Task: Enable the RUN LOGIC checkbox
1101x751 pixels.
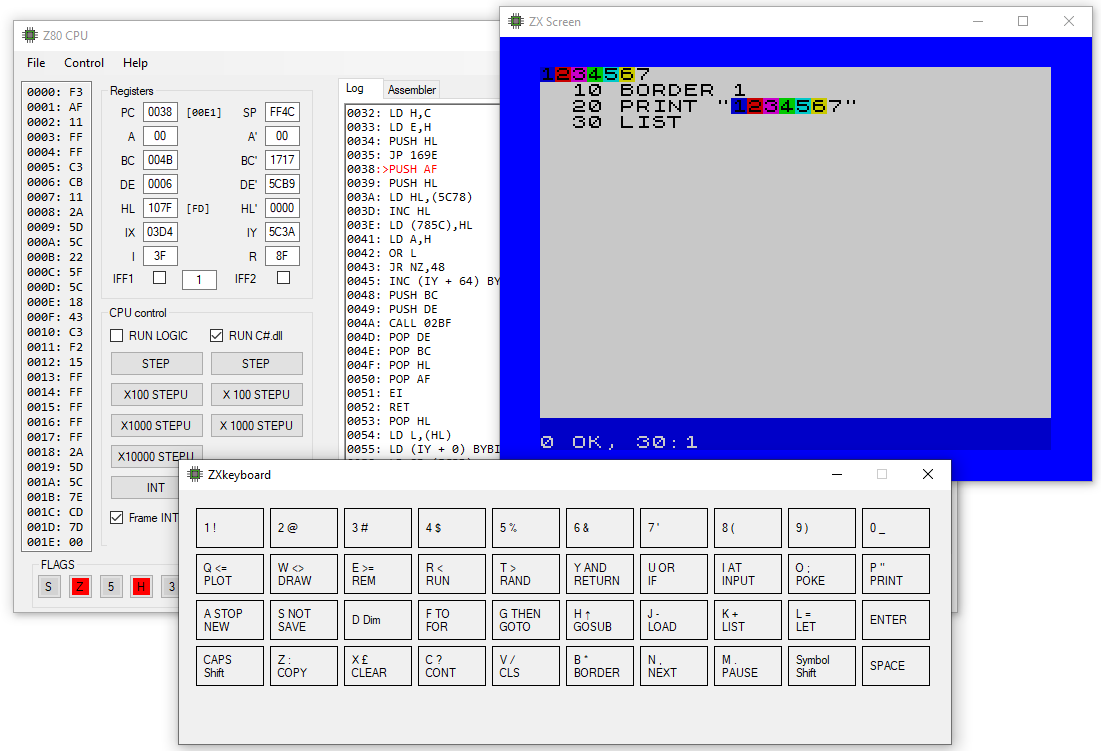Action: click(x=117, y=335)
